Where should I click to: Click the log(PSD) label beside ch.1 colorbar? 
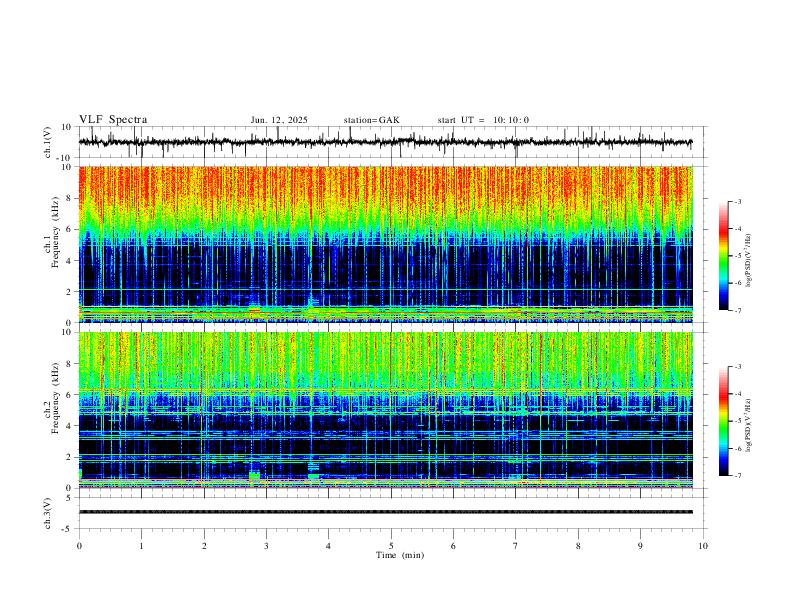pos(749,261)
